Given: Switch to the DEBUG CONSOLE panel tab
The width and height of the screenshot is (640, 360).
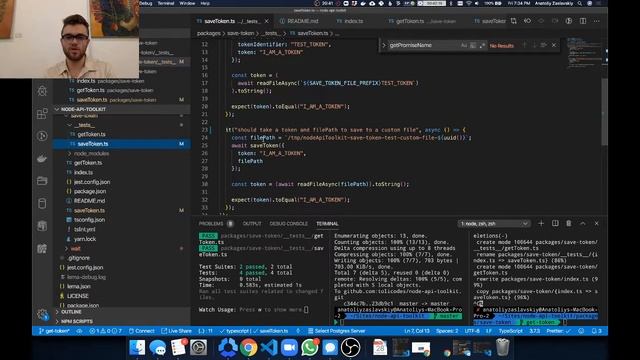Looking at the screenshot, I should (289, 224).
